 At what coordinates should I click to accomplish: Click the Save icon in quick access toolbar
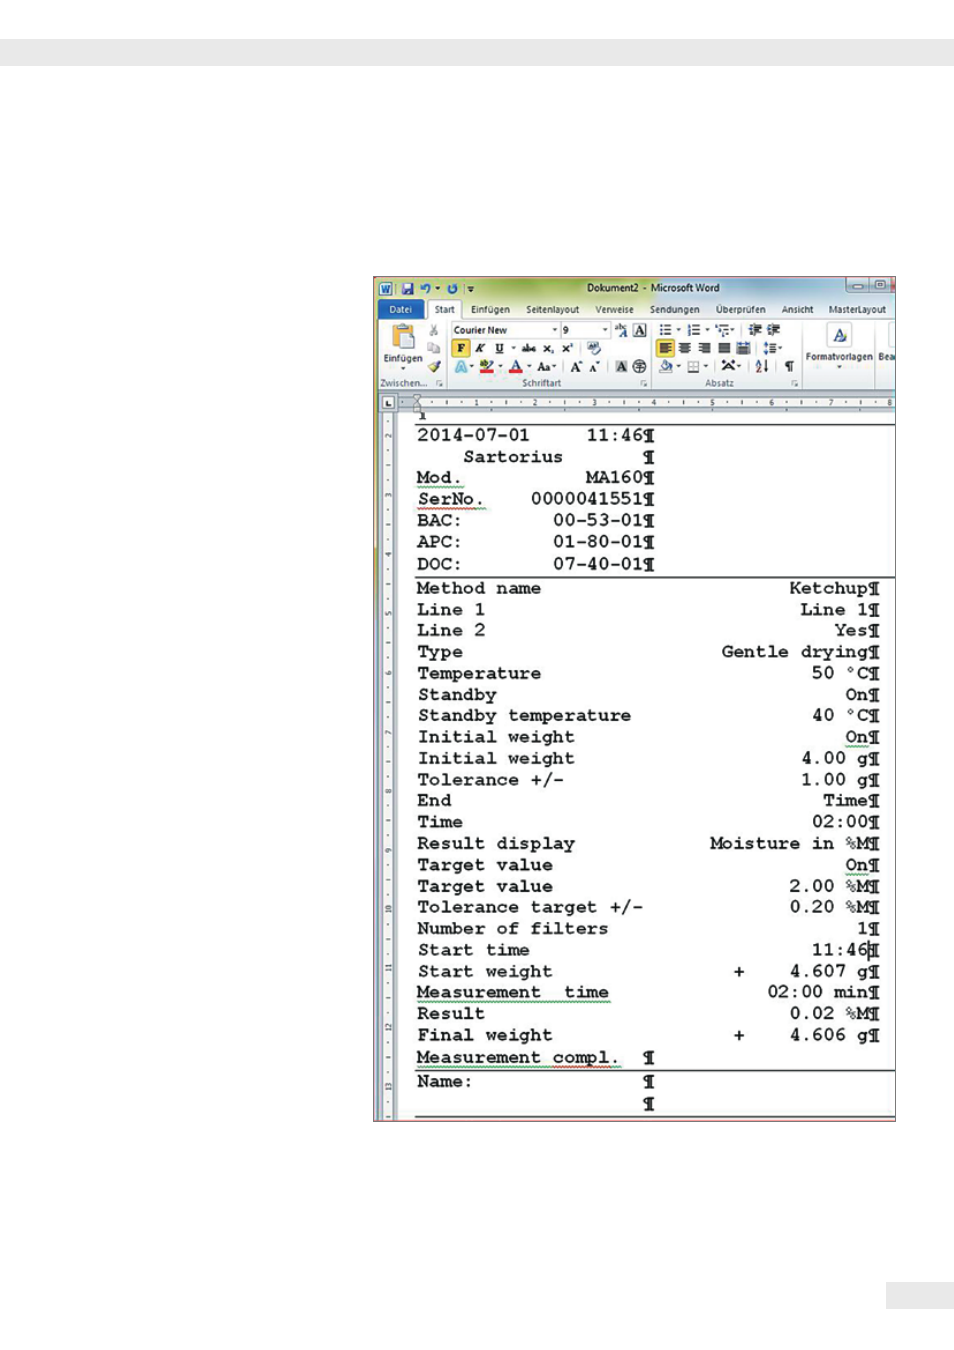pyautogui.click(x=407, y=288)
